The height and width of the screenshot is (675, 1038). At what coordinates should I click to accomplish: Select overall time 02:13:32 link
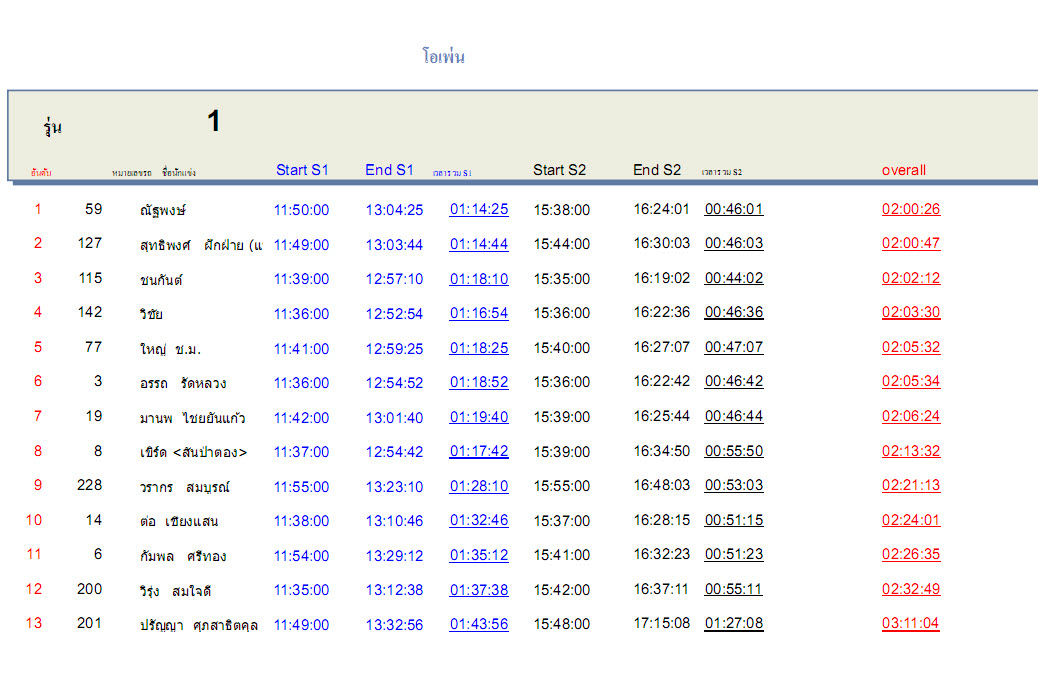click(x=910, y=452)
